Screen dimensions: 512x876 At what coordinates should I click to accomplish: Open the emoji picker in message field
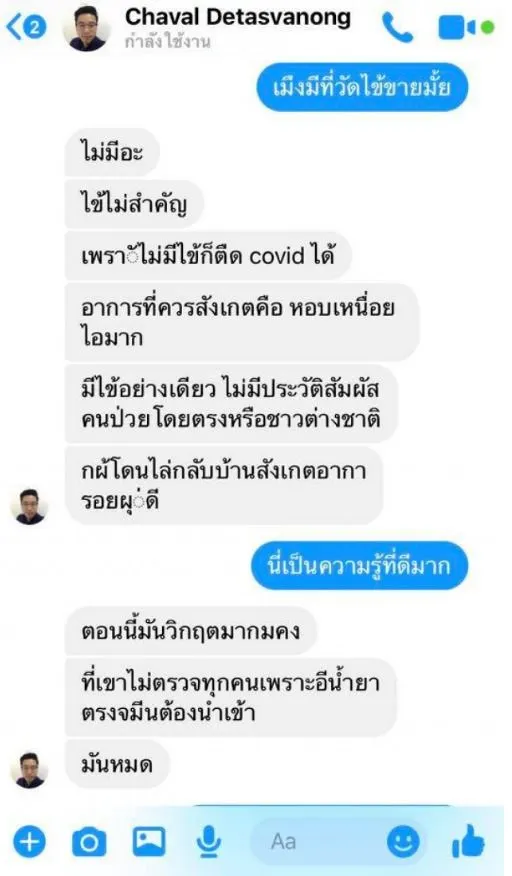403,841
